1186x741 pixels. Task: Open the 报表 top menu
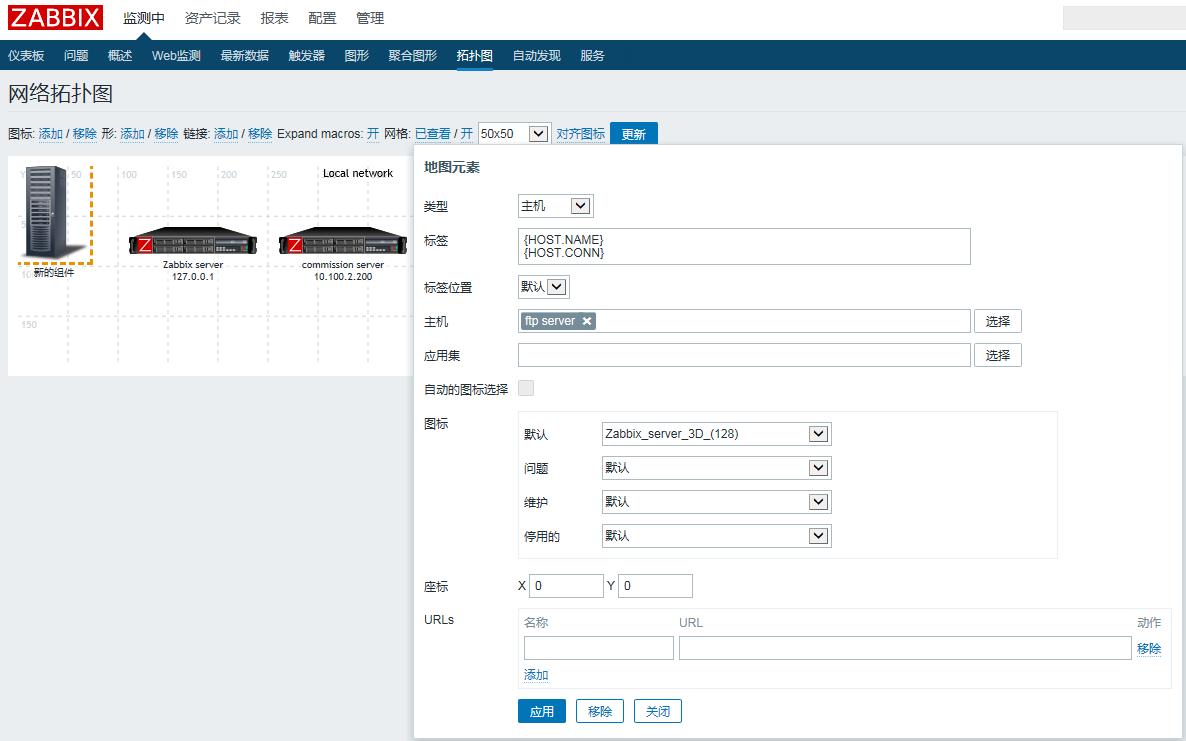275,18
